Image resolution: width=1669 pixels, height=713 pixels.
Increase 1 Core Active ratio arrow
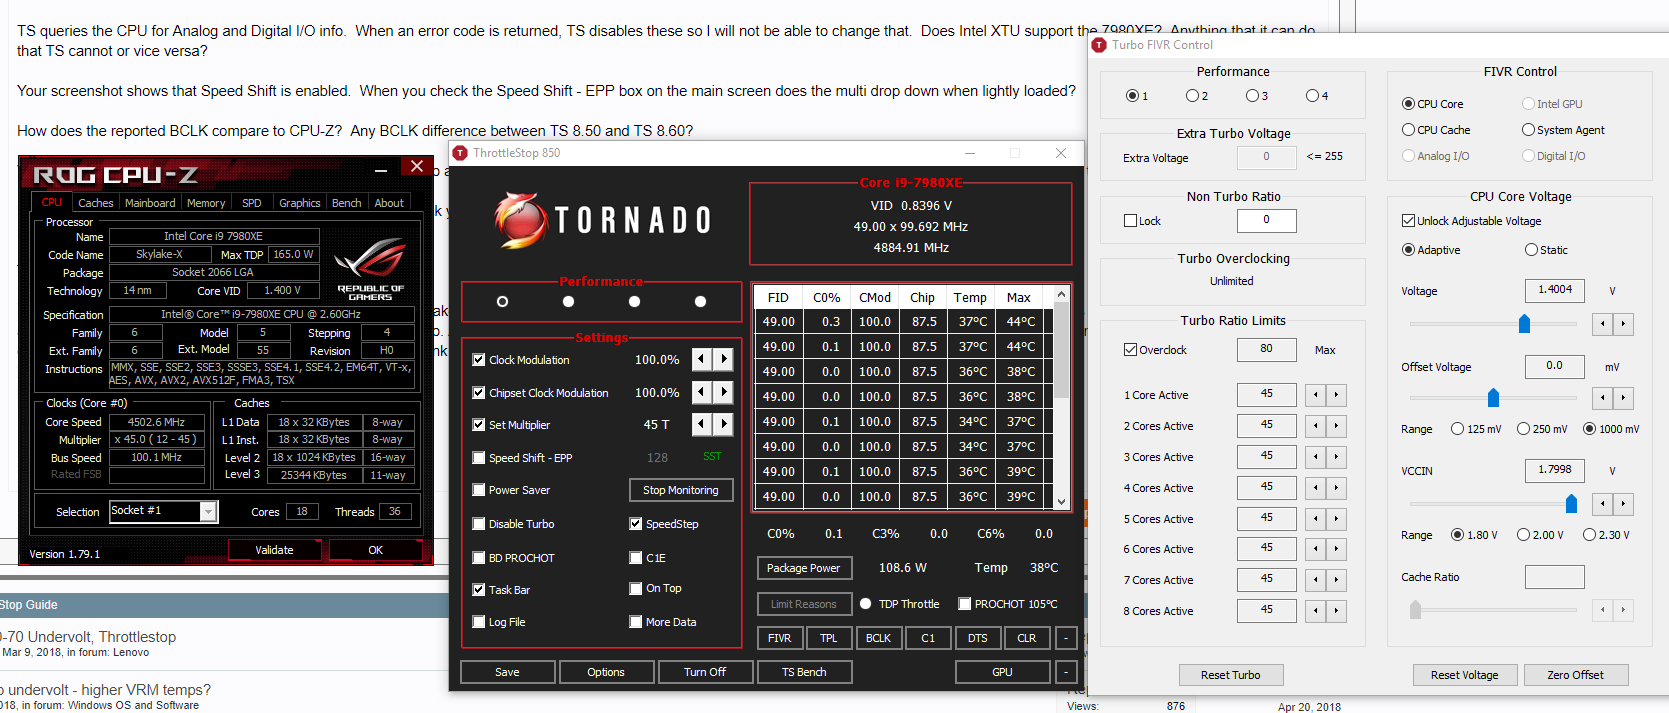point(1336,395)
